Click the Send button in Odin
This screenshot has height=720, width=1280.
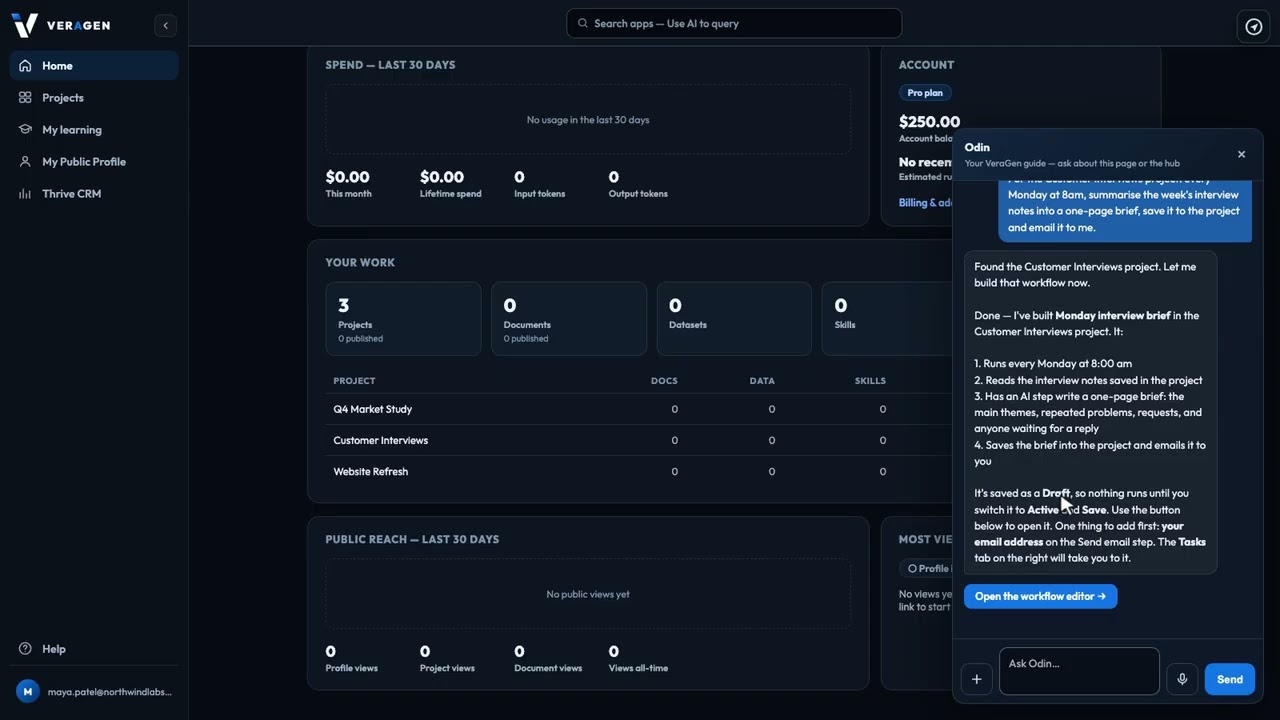[x=1230, y=679]
